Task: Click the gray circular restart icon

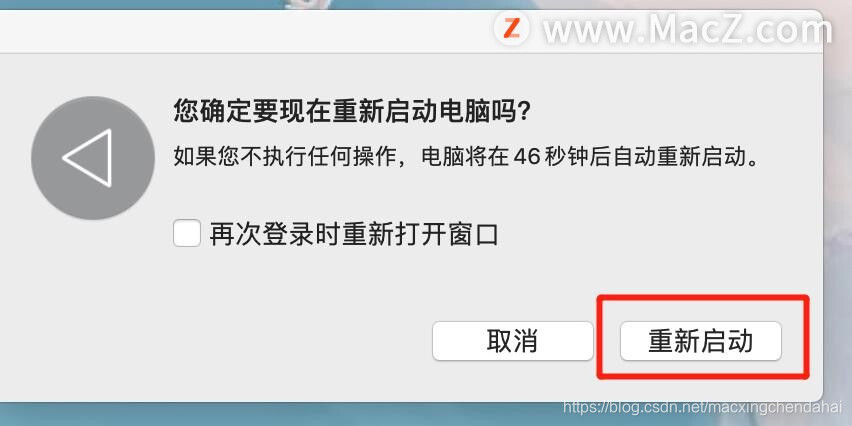Action: pos(93,158)
